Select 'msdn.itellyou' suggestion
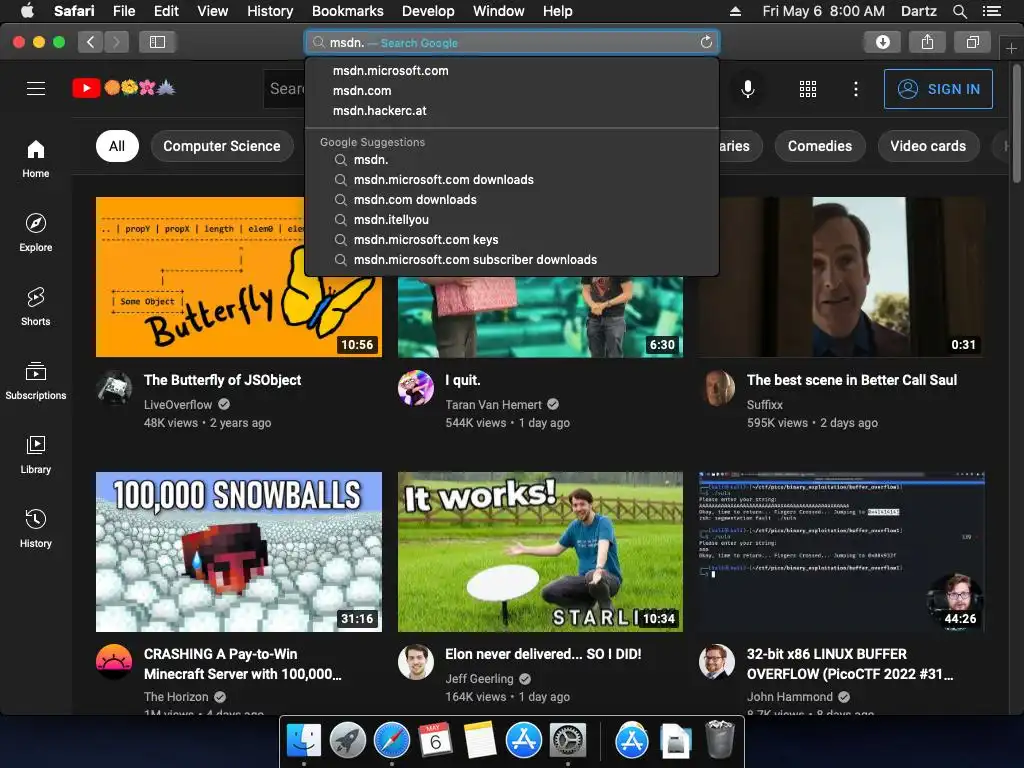The height and width of the screenshot is (768, 1024). (512, 219)
